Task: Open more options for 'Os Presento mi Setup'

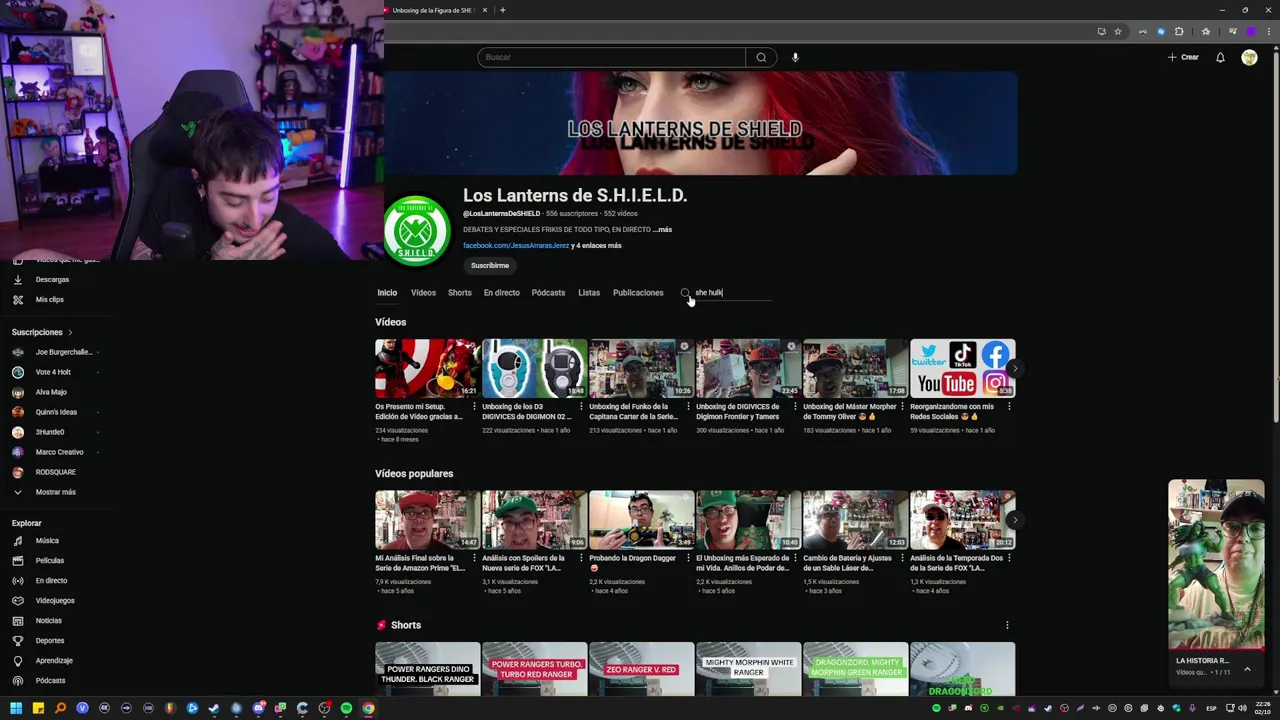Action: click(474, 407)
